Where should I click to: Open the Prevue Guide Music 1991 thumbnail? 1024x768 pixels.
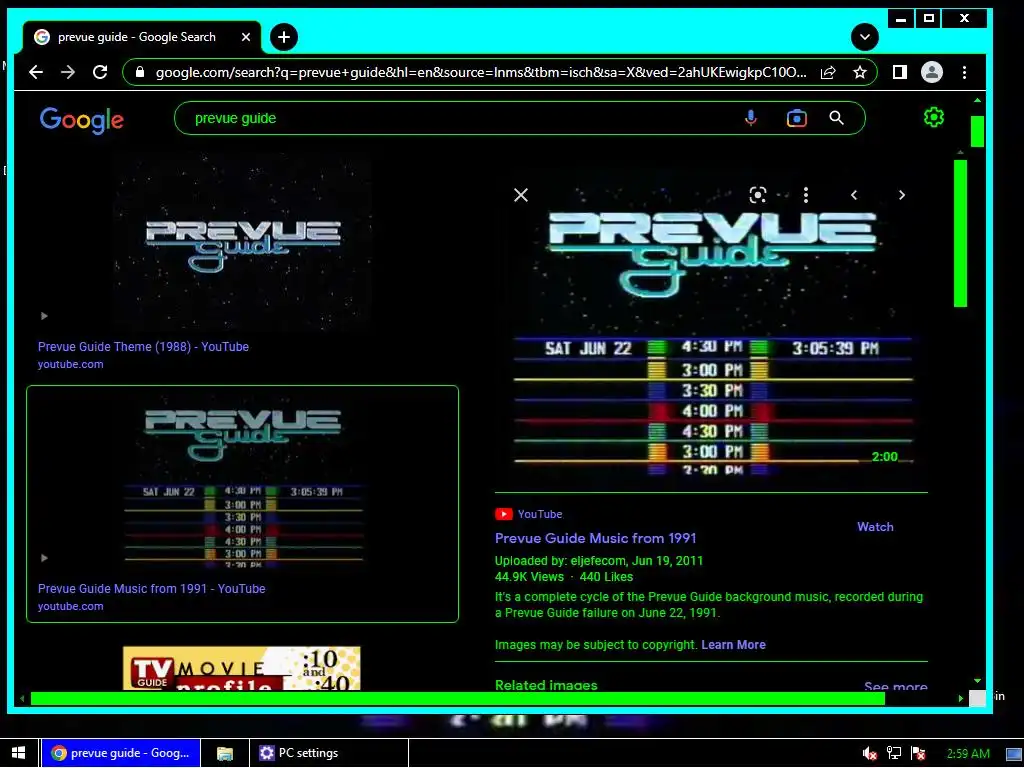point(242,483)
